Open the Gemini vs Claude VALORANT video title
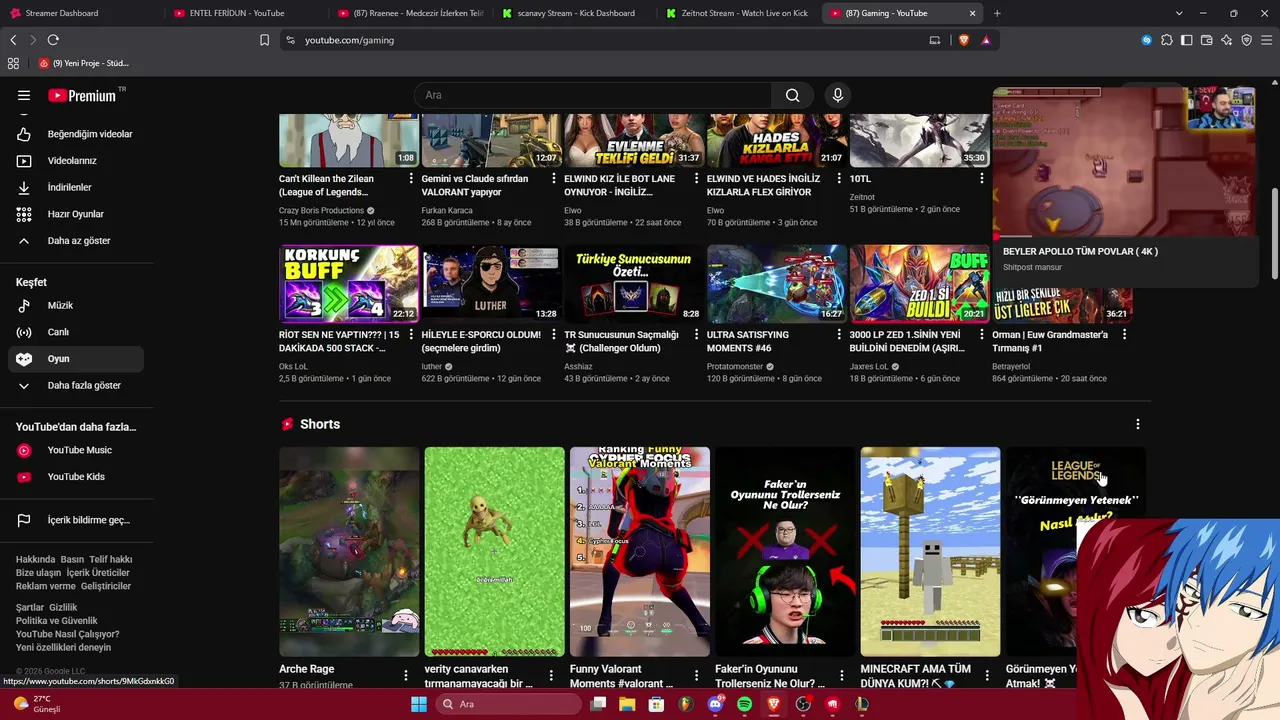Screen dimensions: 1280x720 [x=474, y=185]
